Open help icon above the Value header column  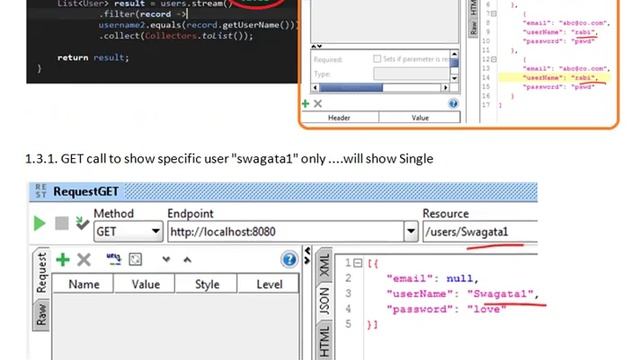click(453, 104)
